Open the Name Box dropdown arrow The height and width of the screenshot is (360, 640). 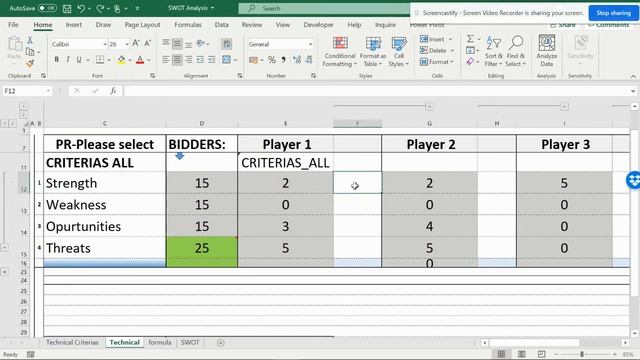click(48, 91)
